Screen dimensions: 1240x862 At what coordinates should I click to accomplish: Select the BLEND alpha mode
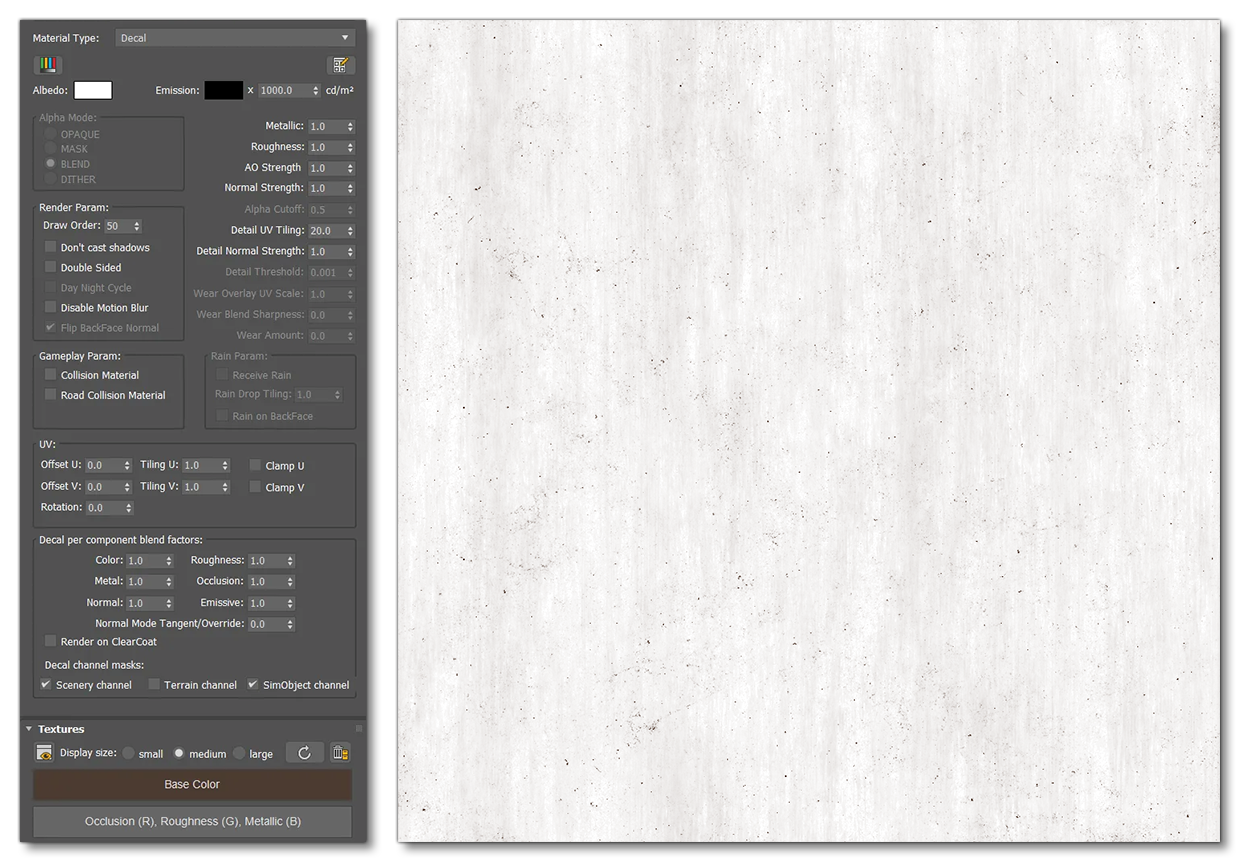(50, 163)
